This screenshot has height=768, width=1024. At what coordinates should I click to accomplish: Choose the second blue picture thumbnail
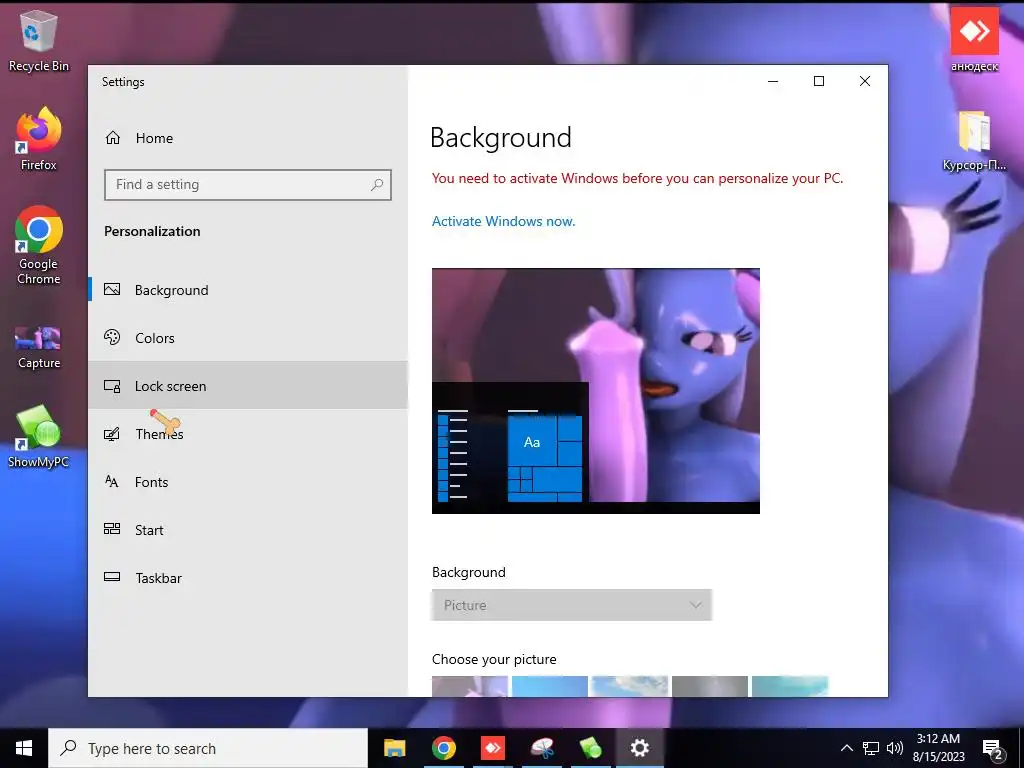tap(550, 686)
